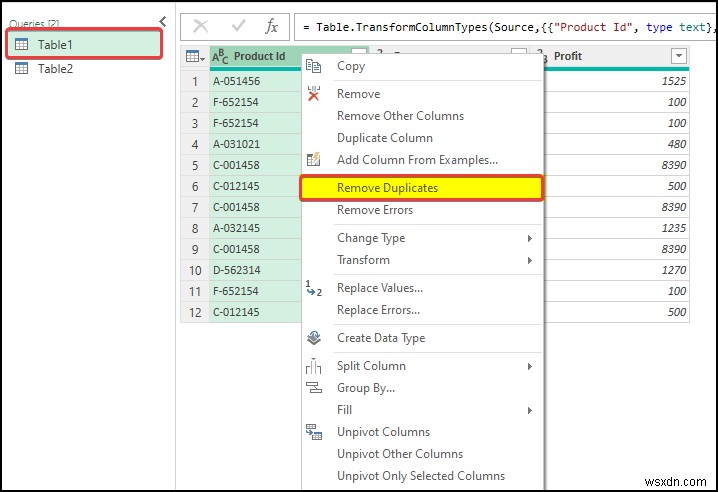
Task: Click row number 5
Action: pyautogui.click(x=195, y=165)
